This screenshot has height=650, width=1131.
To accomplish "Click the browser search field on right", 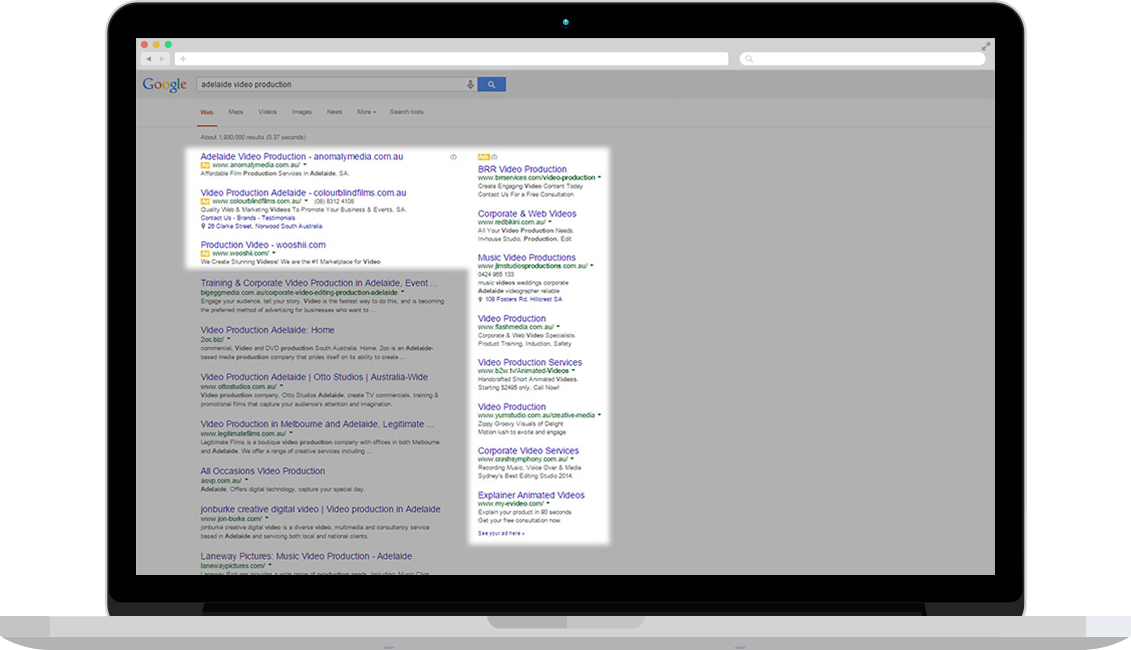I will (862, 59).
